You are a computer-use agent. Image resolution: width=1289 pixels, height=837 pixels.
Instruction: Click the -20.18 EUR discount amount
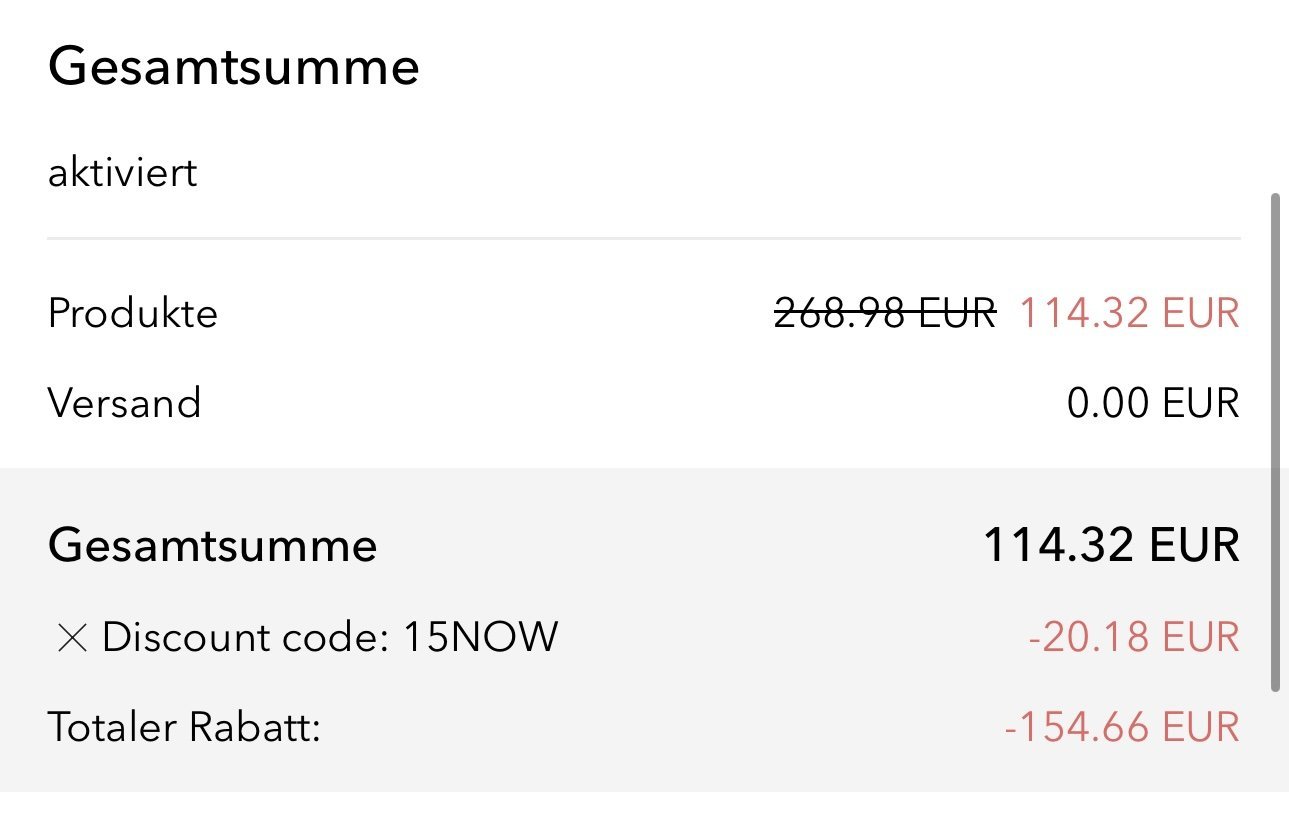point(1133,638)
